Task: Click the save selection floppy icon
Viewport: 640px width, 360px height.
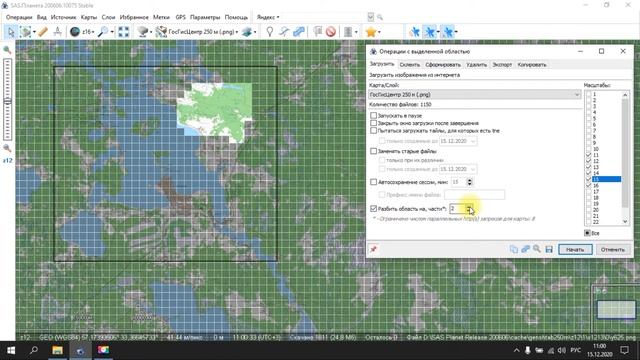Action: click(x=549, y=249)
